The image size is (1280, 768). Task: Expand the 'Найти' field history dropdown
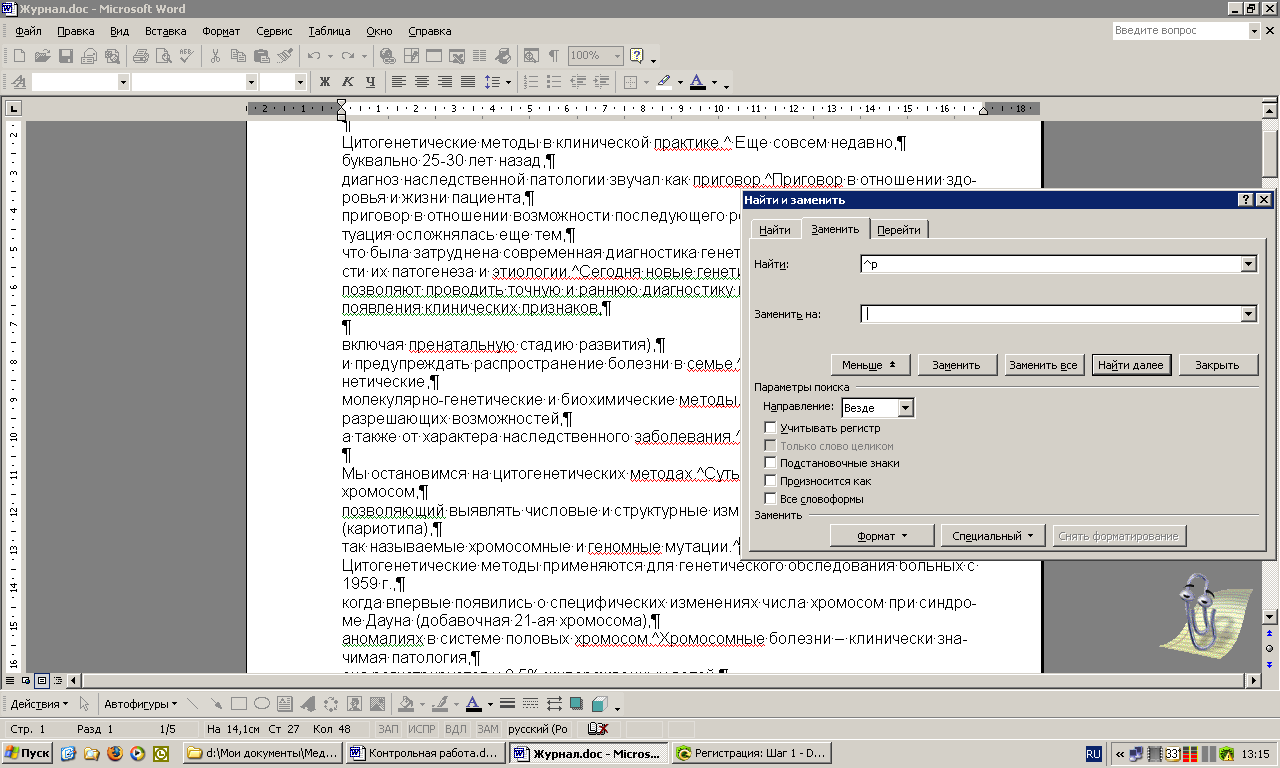pos(1248,264)
